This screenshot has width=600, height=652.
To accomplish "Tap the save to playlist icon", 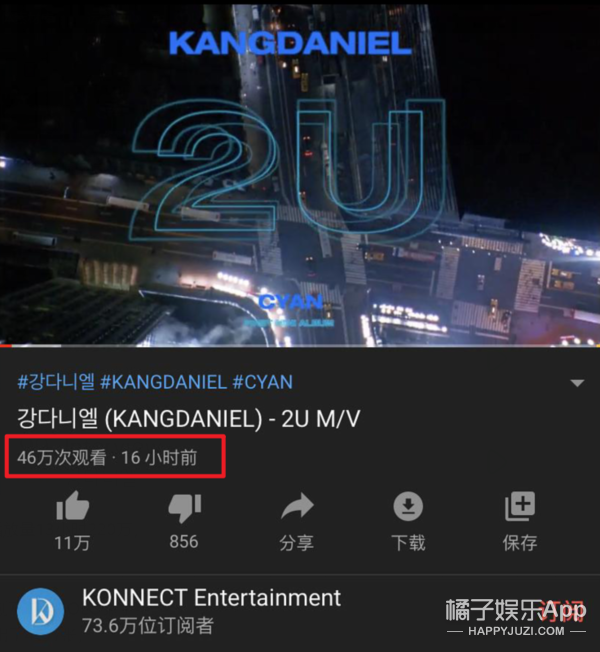I will (520, 506).
